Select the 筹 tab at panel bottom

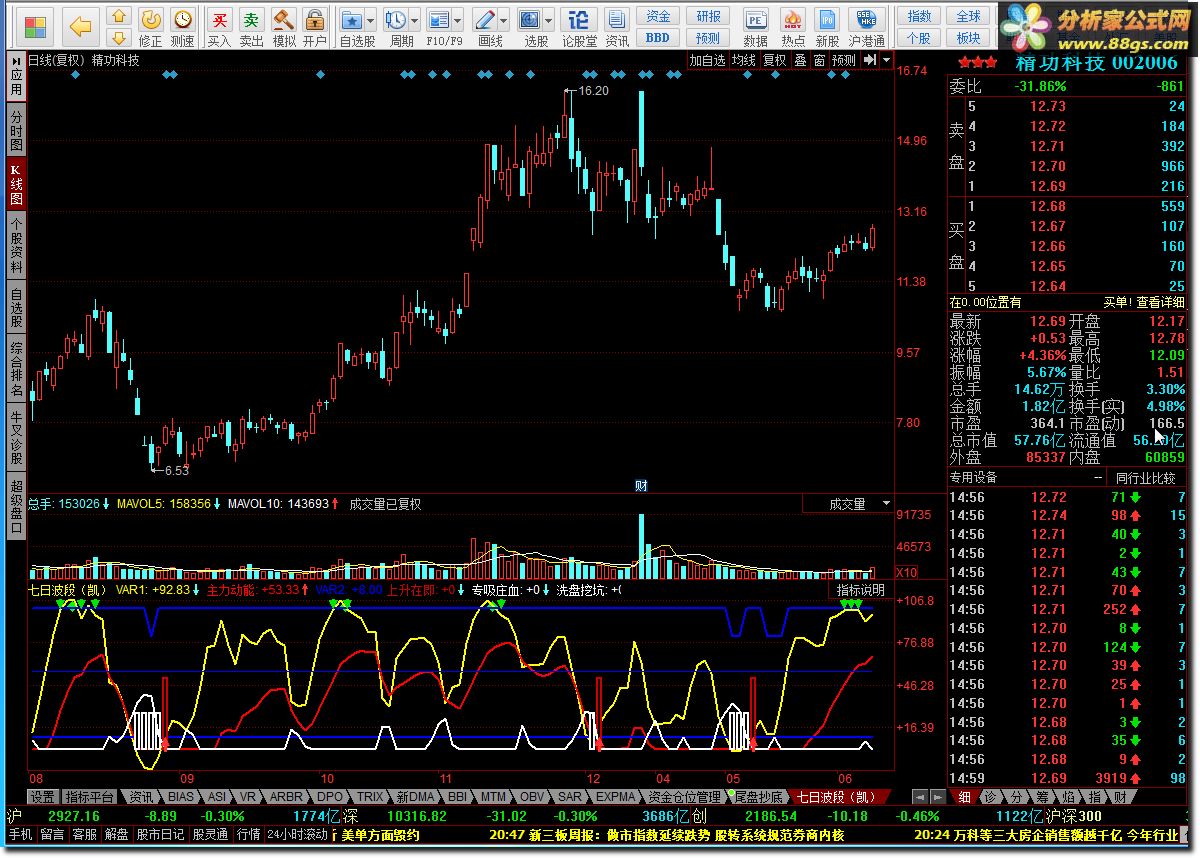click(1044, 797)
